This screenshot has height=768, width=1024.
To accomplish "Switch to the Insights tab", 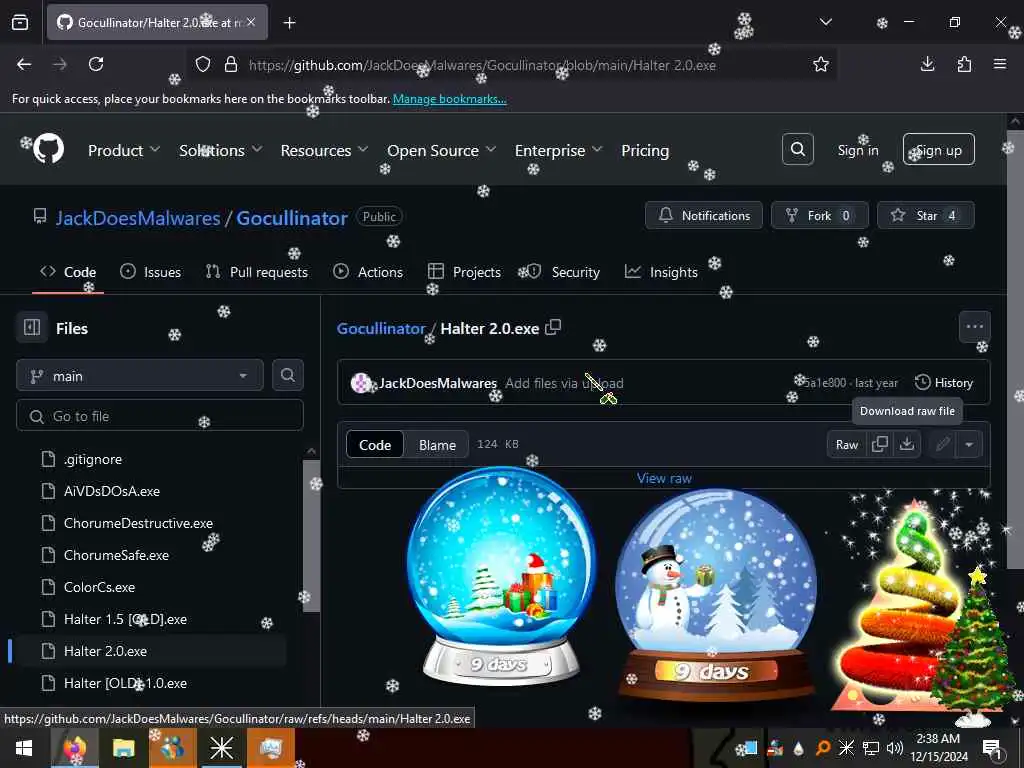I will coord(661,272).
